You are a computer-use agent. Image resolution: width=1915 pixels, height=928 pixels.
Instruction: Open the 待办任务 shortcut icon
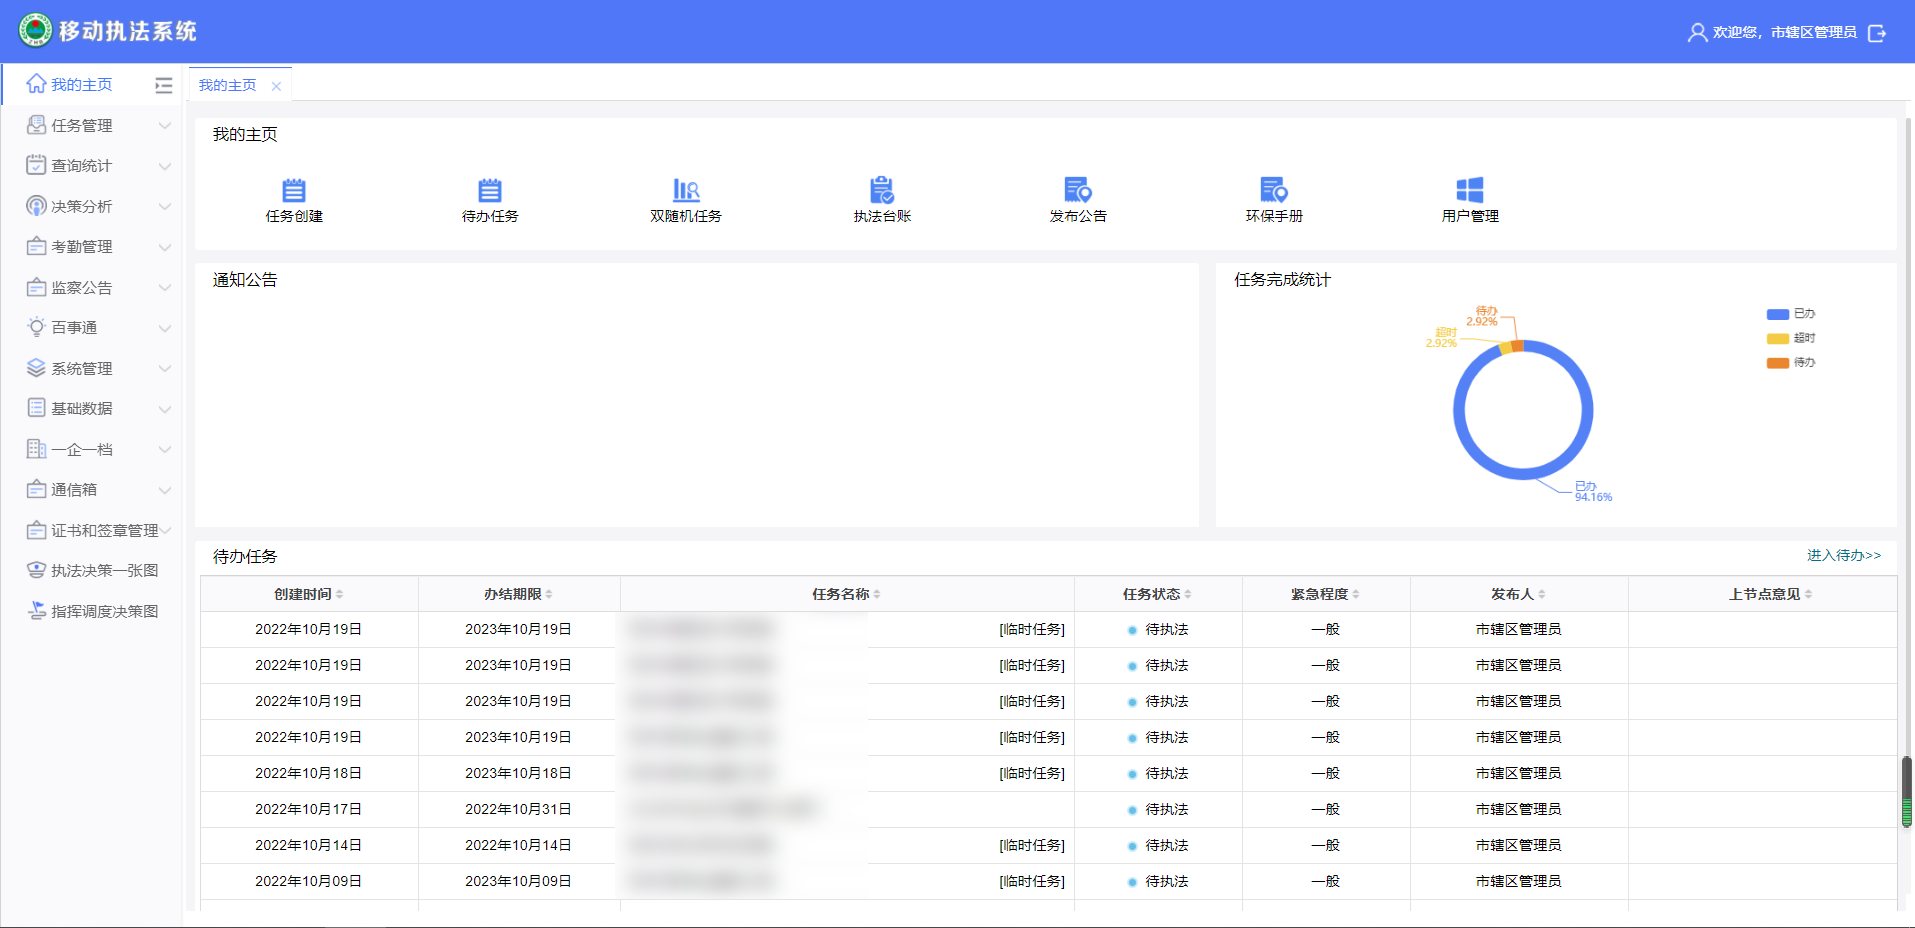coord(490,190)
